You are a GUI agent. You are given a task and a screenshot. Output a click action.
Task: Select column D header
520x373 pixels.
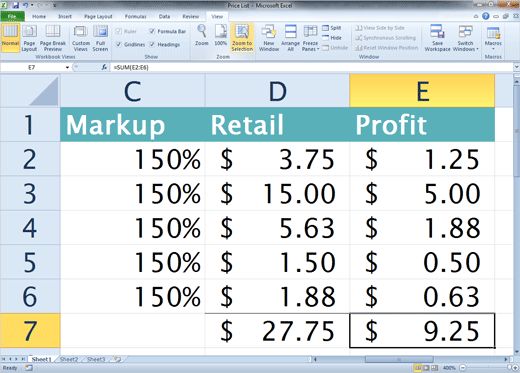tap(277, 91)
